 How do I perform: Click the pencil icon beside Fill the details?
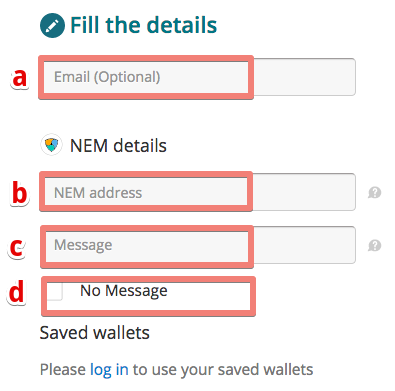(52, 26)
